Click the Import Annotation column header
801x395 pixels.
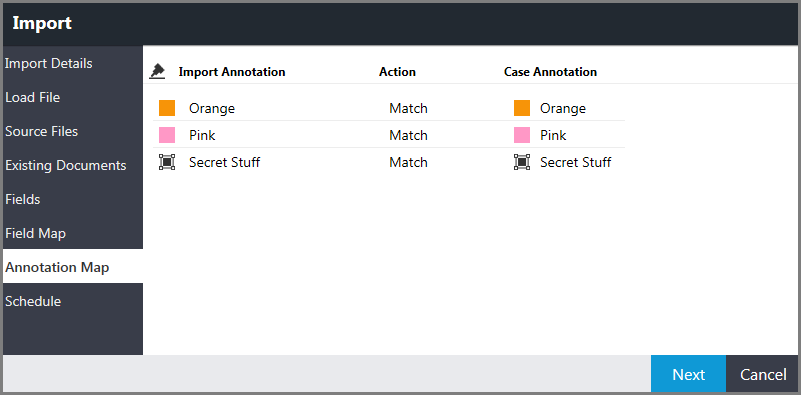click(232, 72)
